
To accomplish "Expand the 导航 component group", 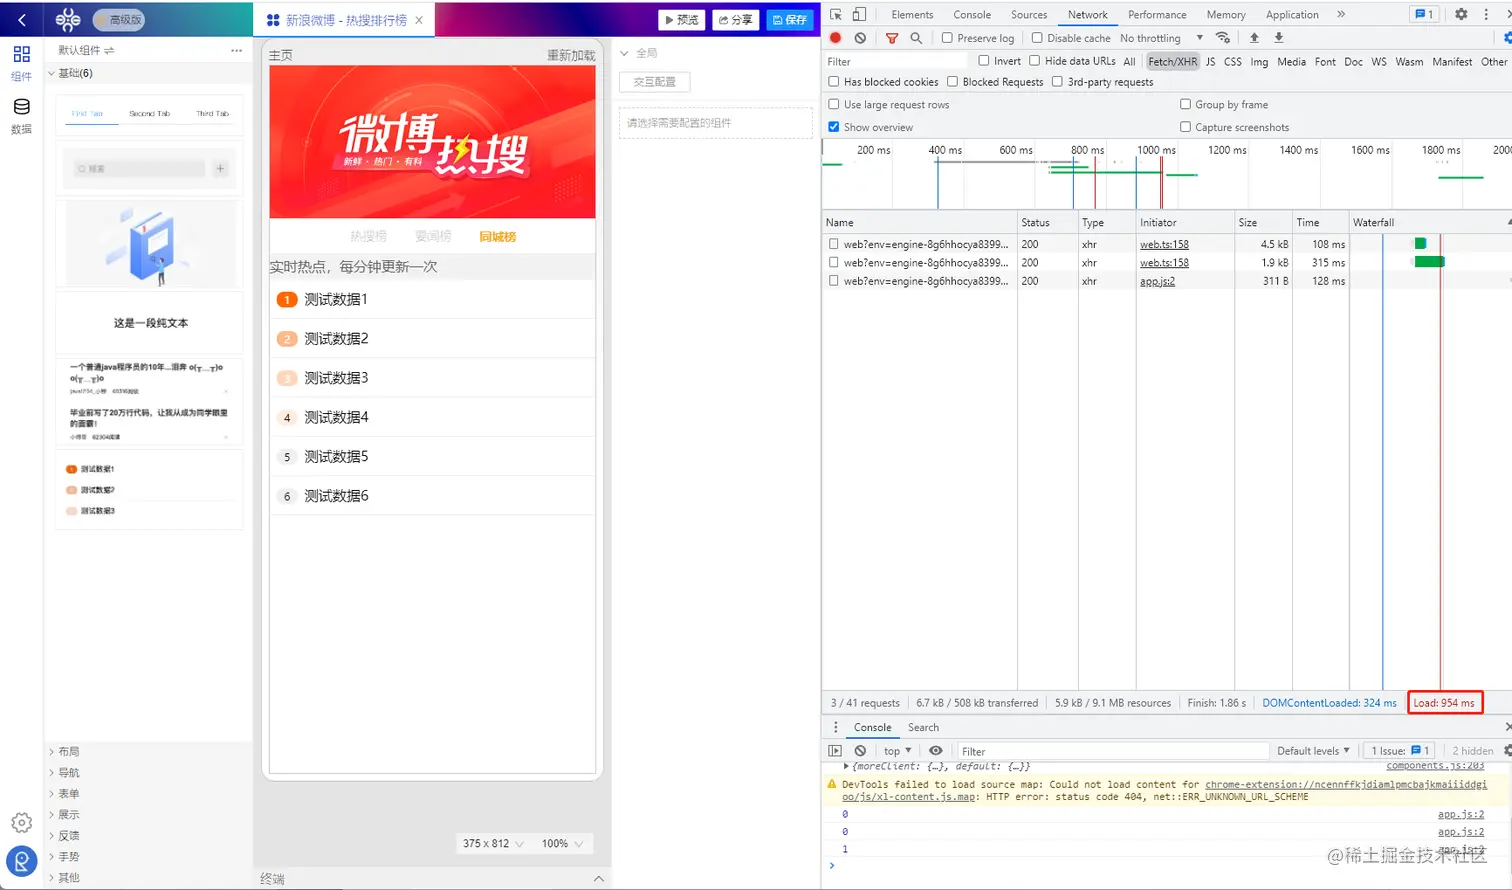I will coord(64,772).
